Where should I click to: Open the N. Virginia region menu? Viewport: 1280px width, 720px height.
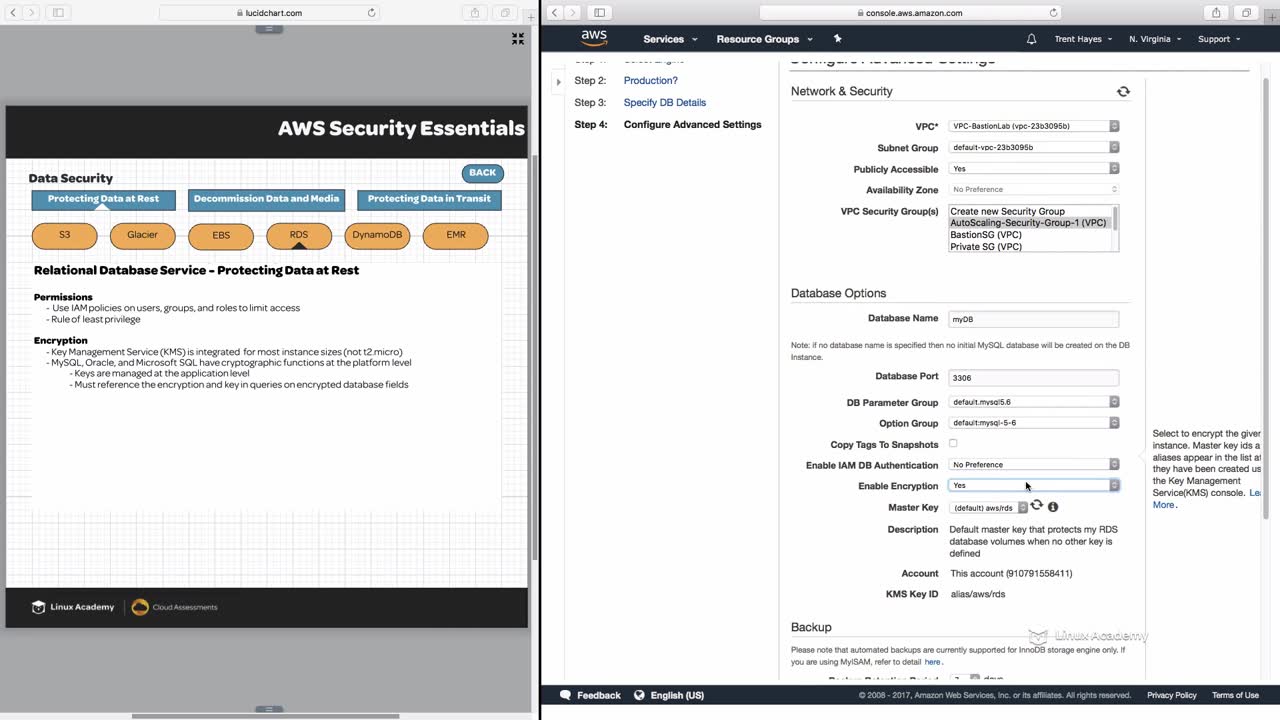(x=1155, y=39)
